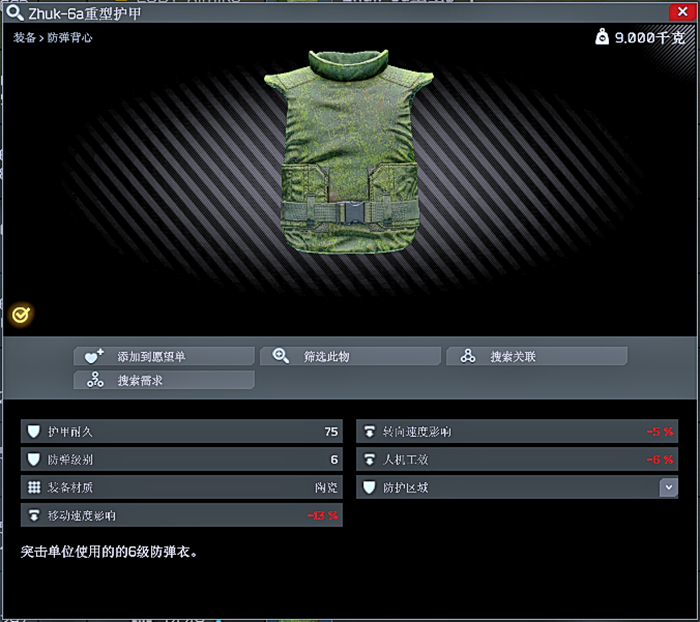Expand the 防护区域 dropdown arrow

click(668, 487)
